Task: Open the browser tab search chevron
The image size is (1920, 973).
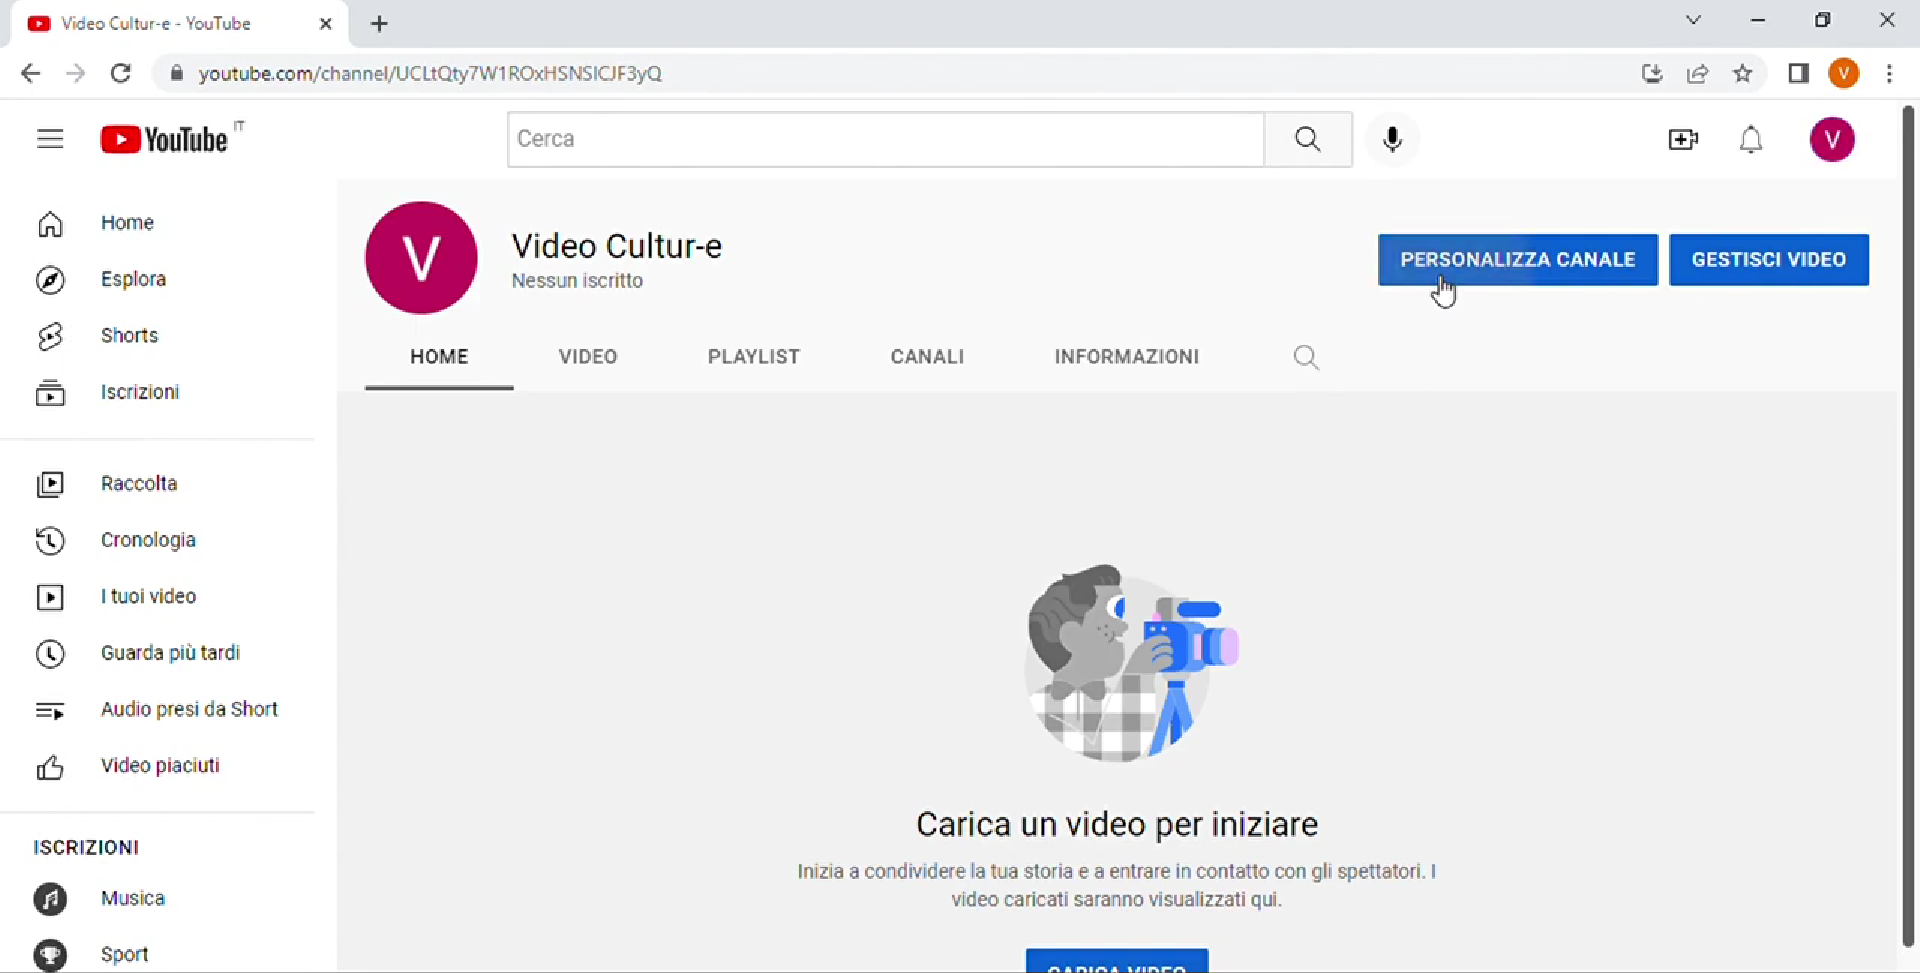Action: click(1694, 20)
